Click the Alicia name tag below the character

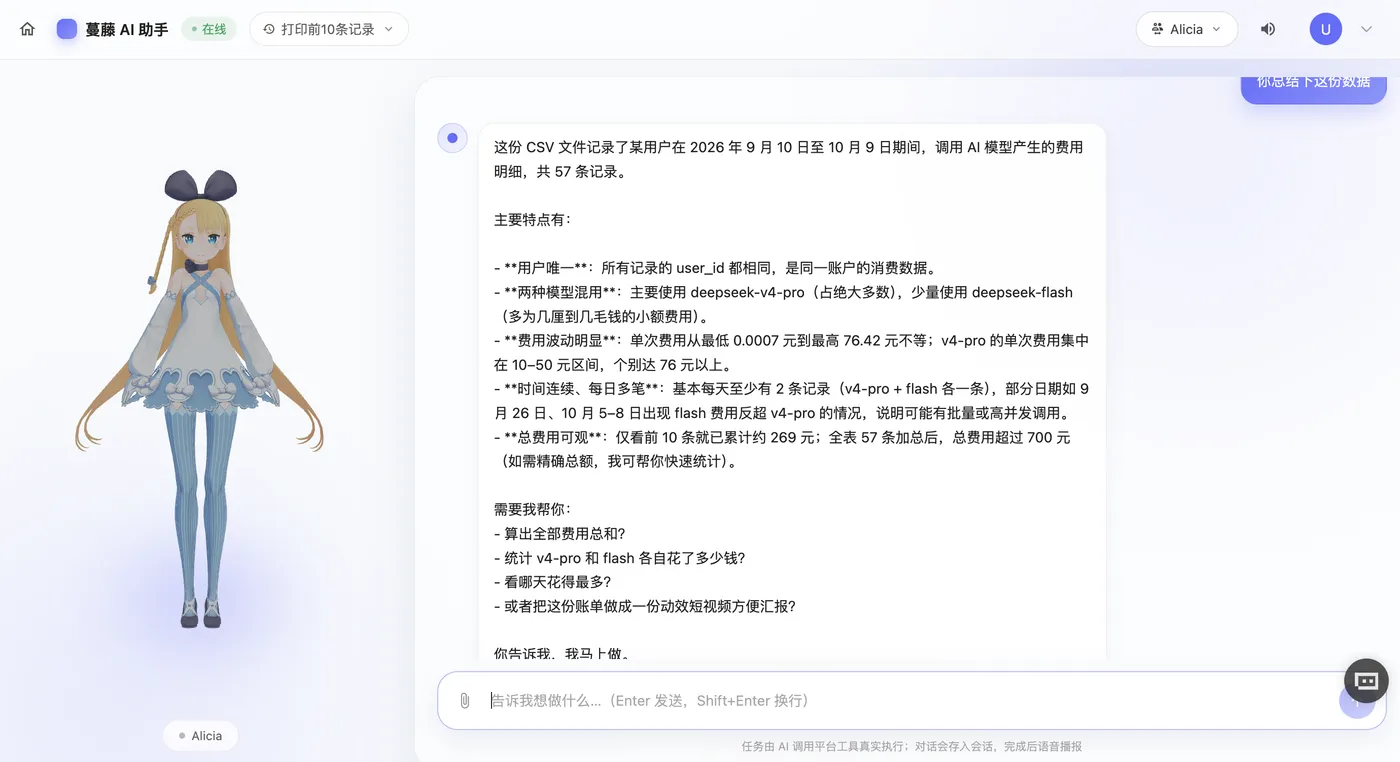[200, 736]
